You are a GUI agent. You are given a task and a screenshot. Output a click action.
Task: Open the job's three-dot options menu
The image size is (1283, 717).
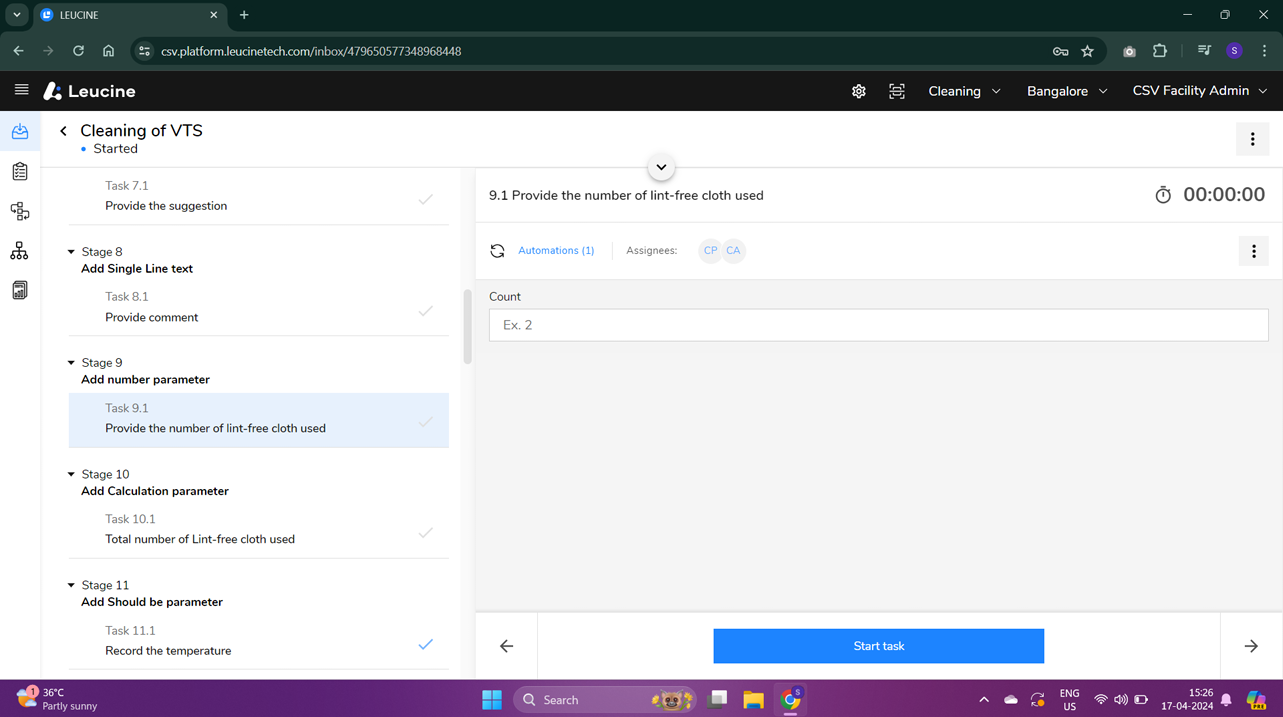[x=1252, y=140]
